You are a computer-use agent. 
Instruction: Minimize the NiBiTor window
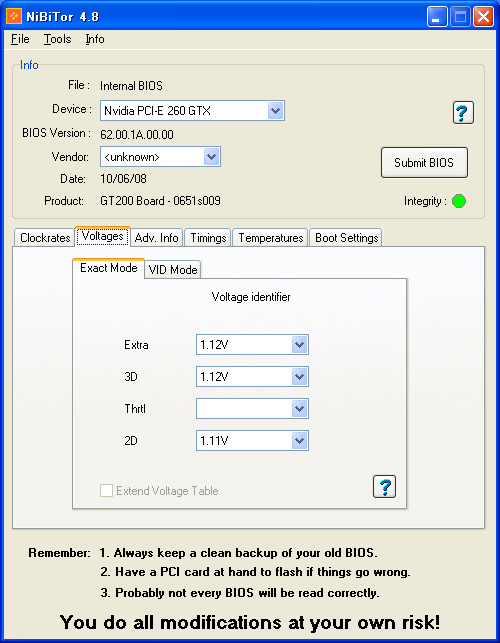coord(437,17)
